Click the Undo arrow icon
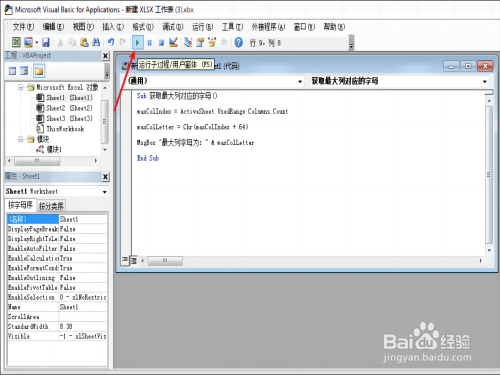Image resolution: width=500 pixels, height=375 pixels. coord(111,42)
